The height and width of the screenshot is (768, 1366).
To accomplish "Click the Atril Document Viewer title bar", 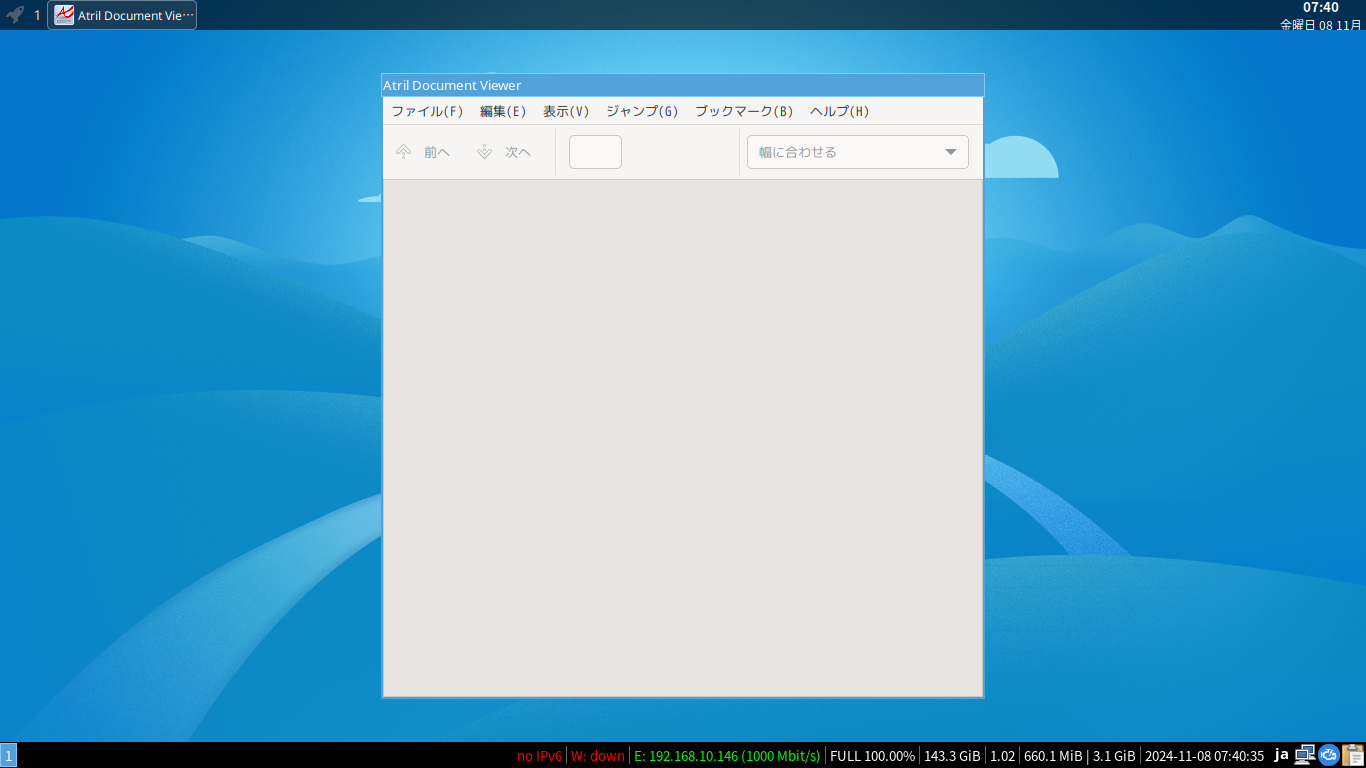I will 683,85.
